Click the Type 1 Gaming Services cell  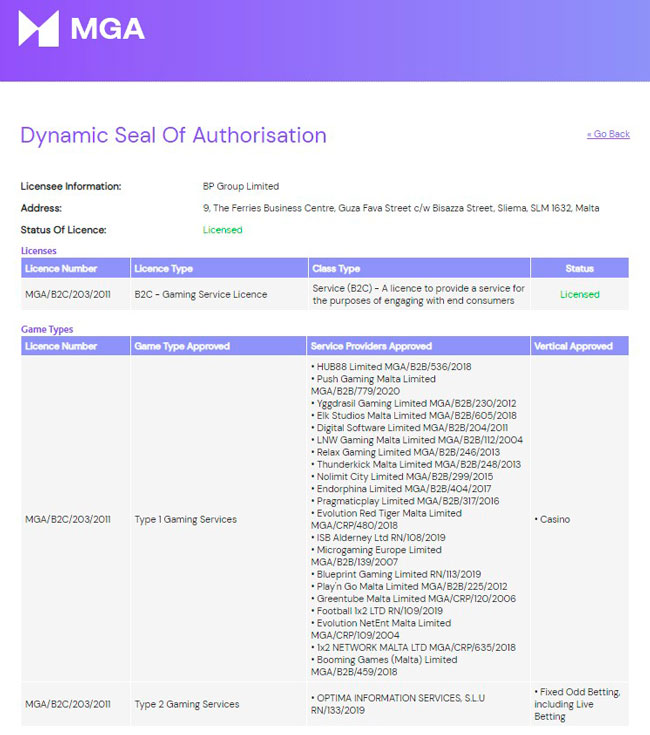(x=186, y=520)
